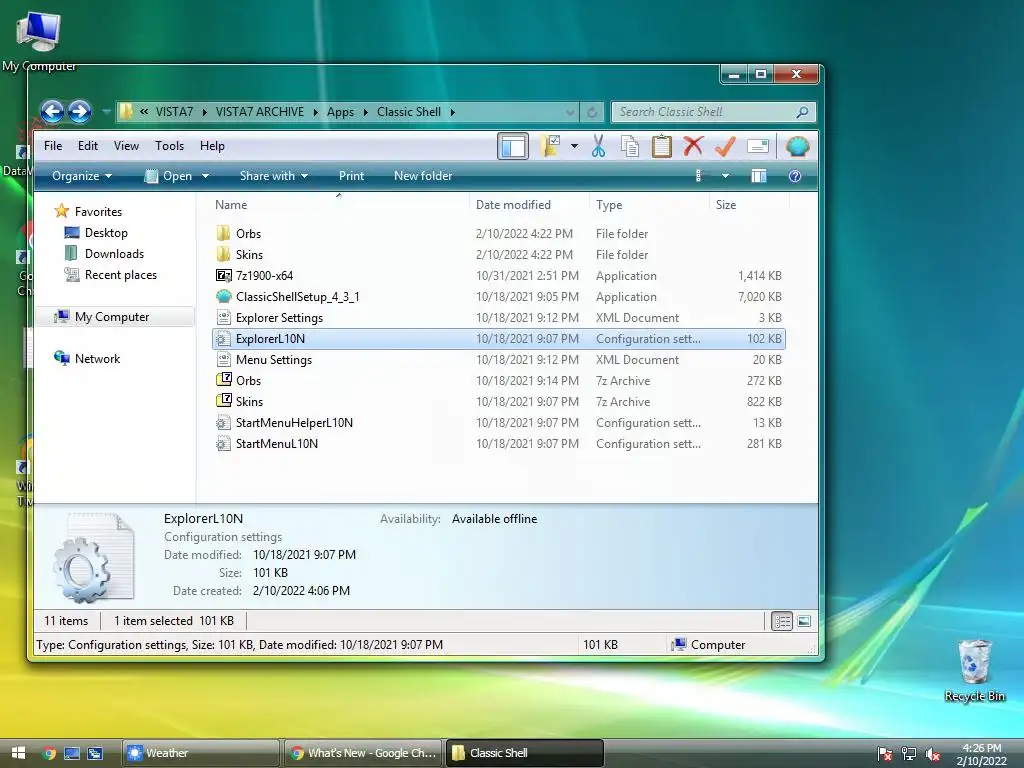Click the change your view icon
The width and height of the screenshot is (1024, 768).
pyautogui.click(x=700, y=176)
